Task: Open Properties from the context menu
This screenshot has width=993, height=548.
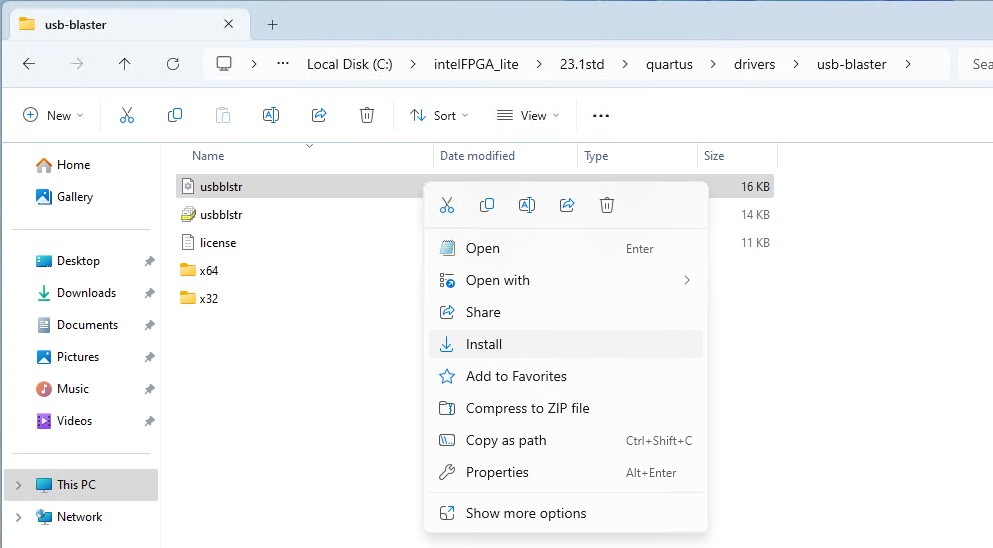Action: (566, 472)
